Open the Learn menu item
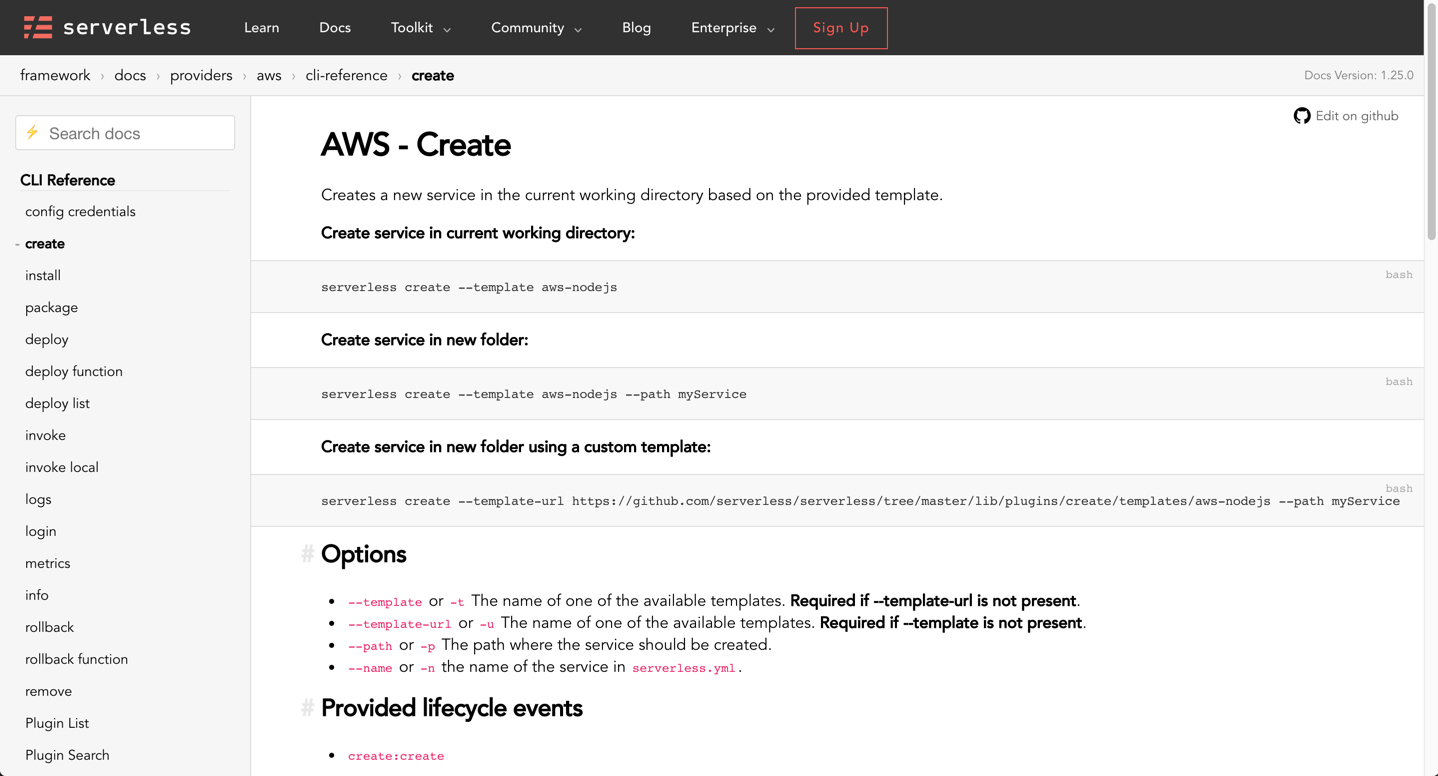The height and width of the screenshot is (776, 1438). [262, 28]
